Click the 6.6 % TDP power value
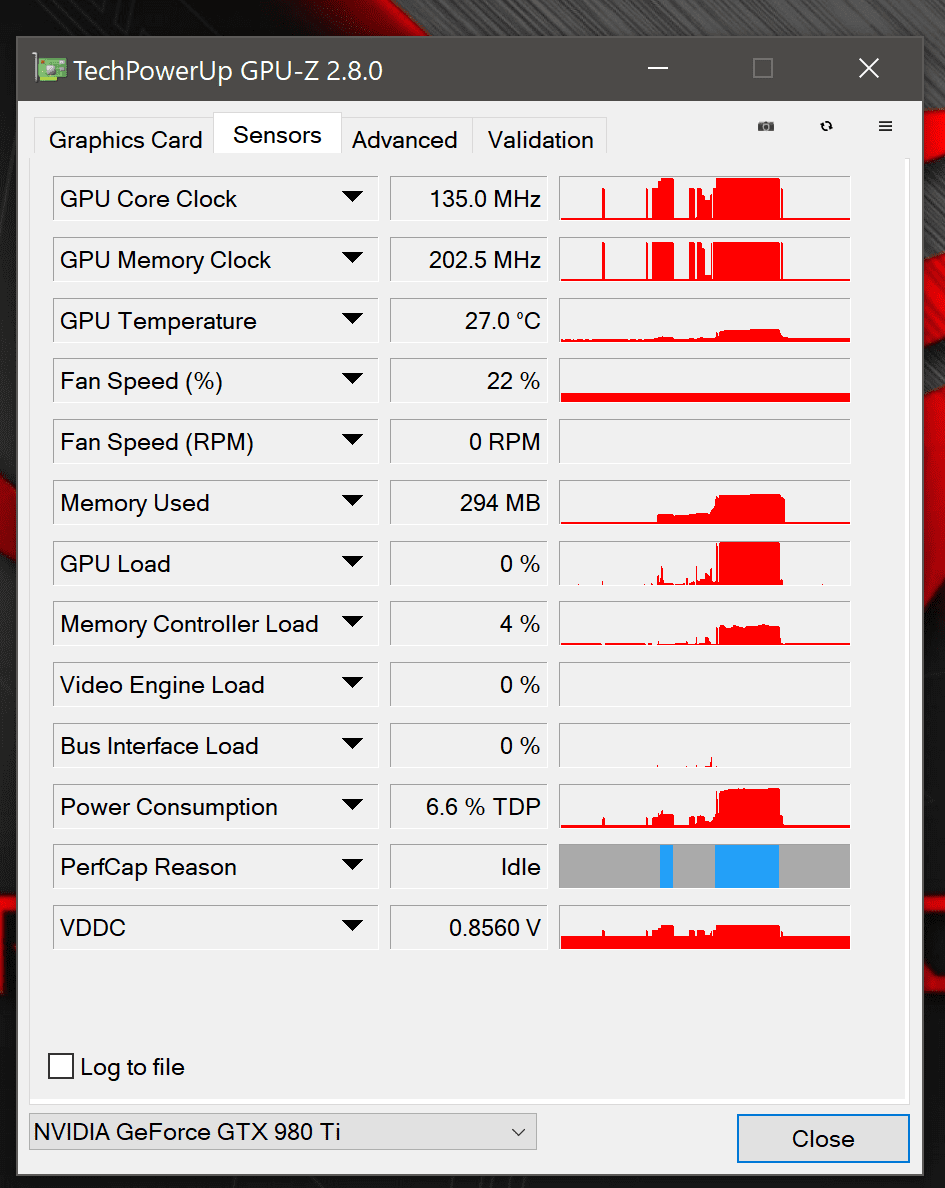945x1188 pixels. click(468, 806)
